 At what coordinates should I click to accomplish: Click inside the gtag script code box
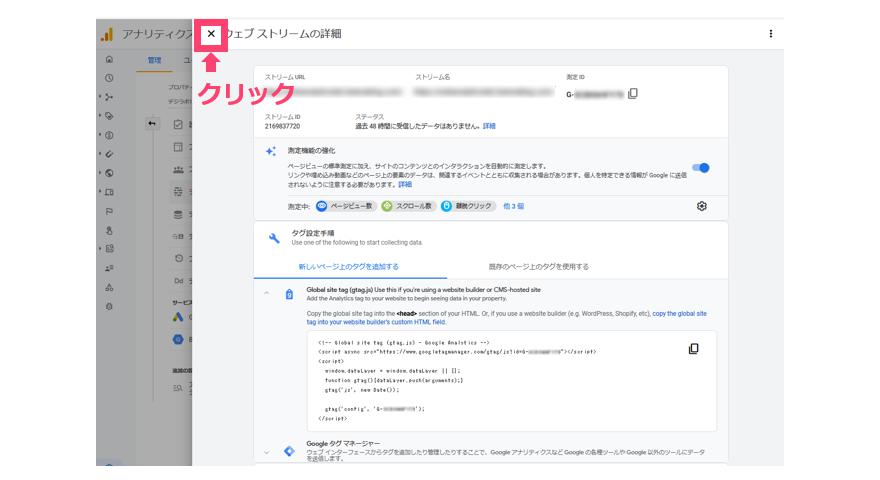click(511, 381)
